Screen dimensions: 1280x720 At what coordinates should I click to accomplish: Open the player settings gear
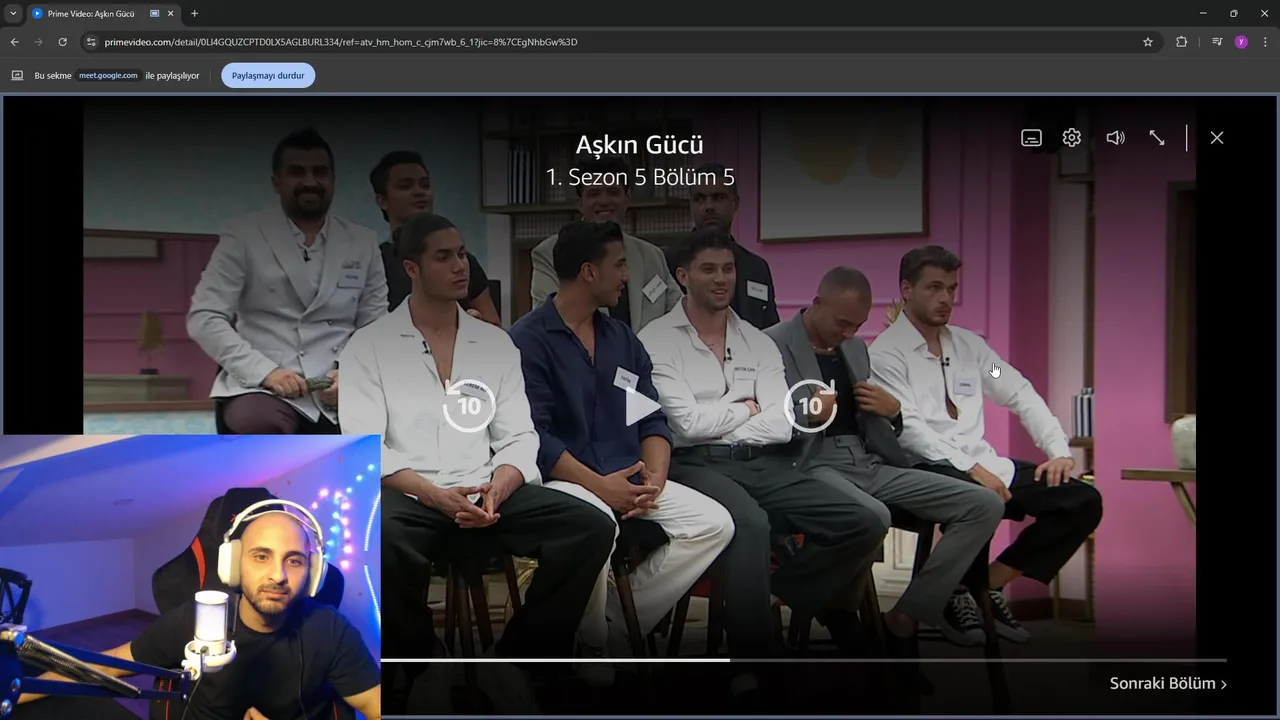(1072, 138)
